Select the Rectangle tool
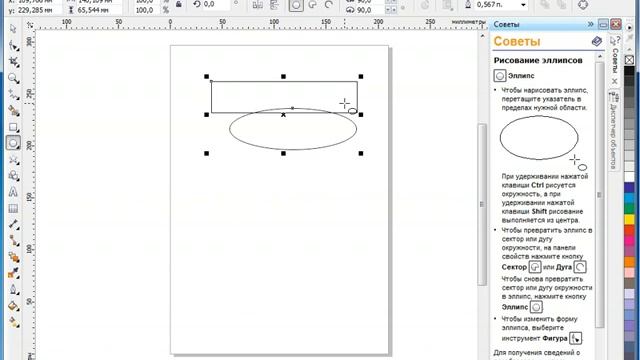 coord(13,127)
